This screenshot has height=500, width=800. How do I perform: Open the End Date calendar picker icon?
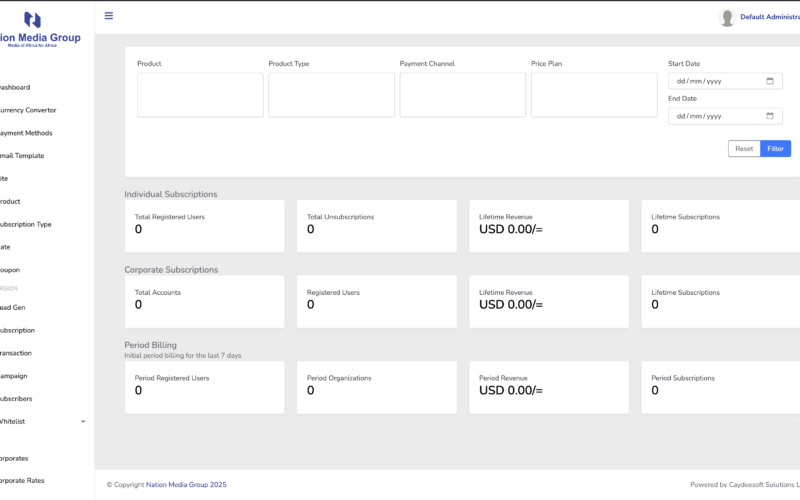pos(770,116)
